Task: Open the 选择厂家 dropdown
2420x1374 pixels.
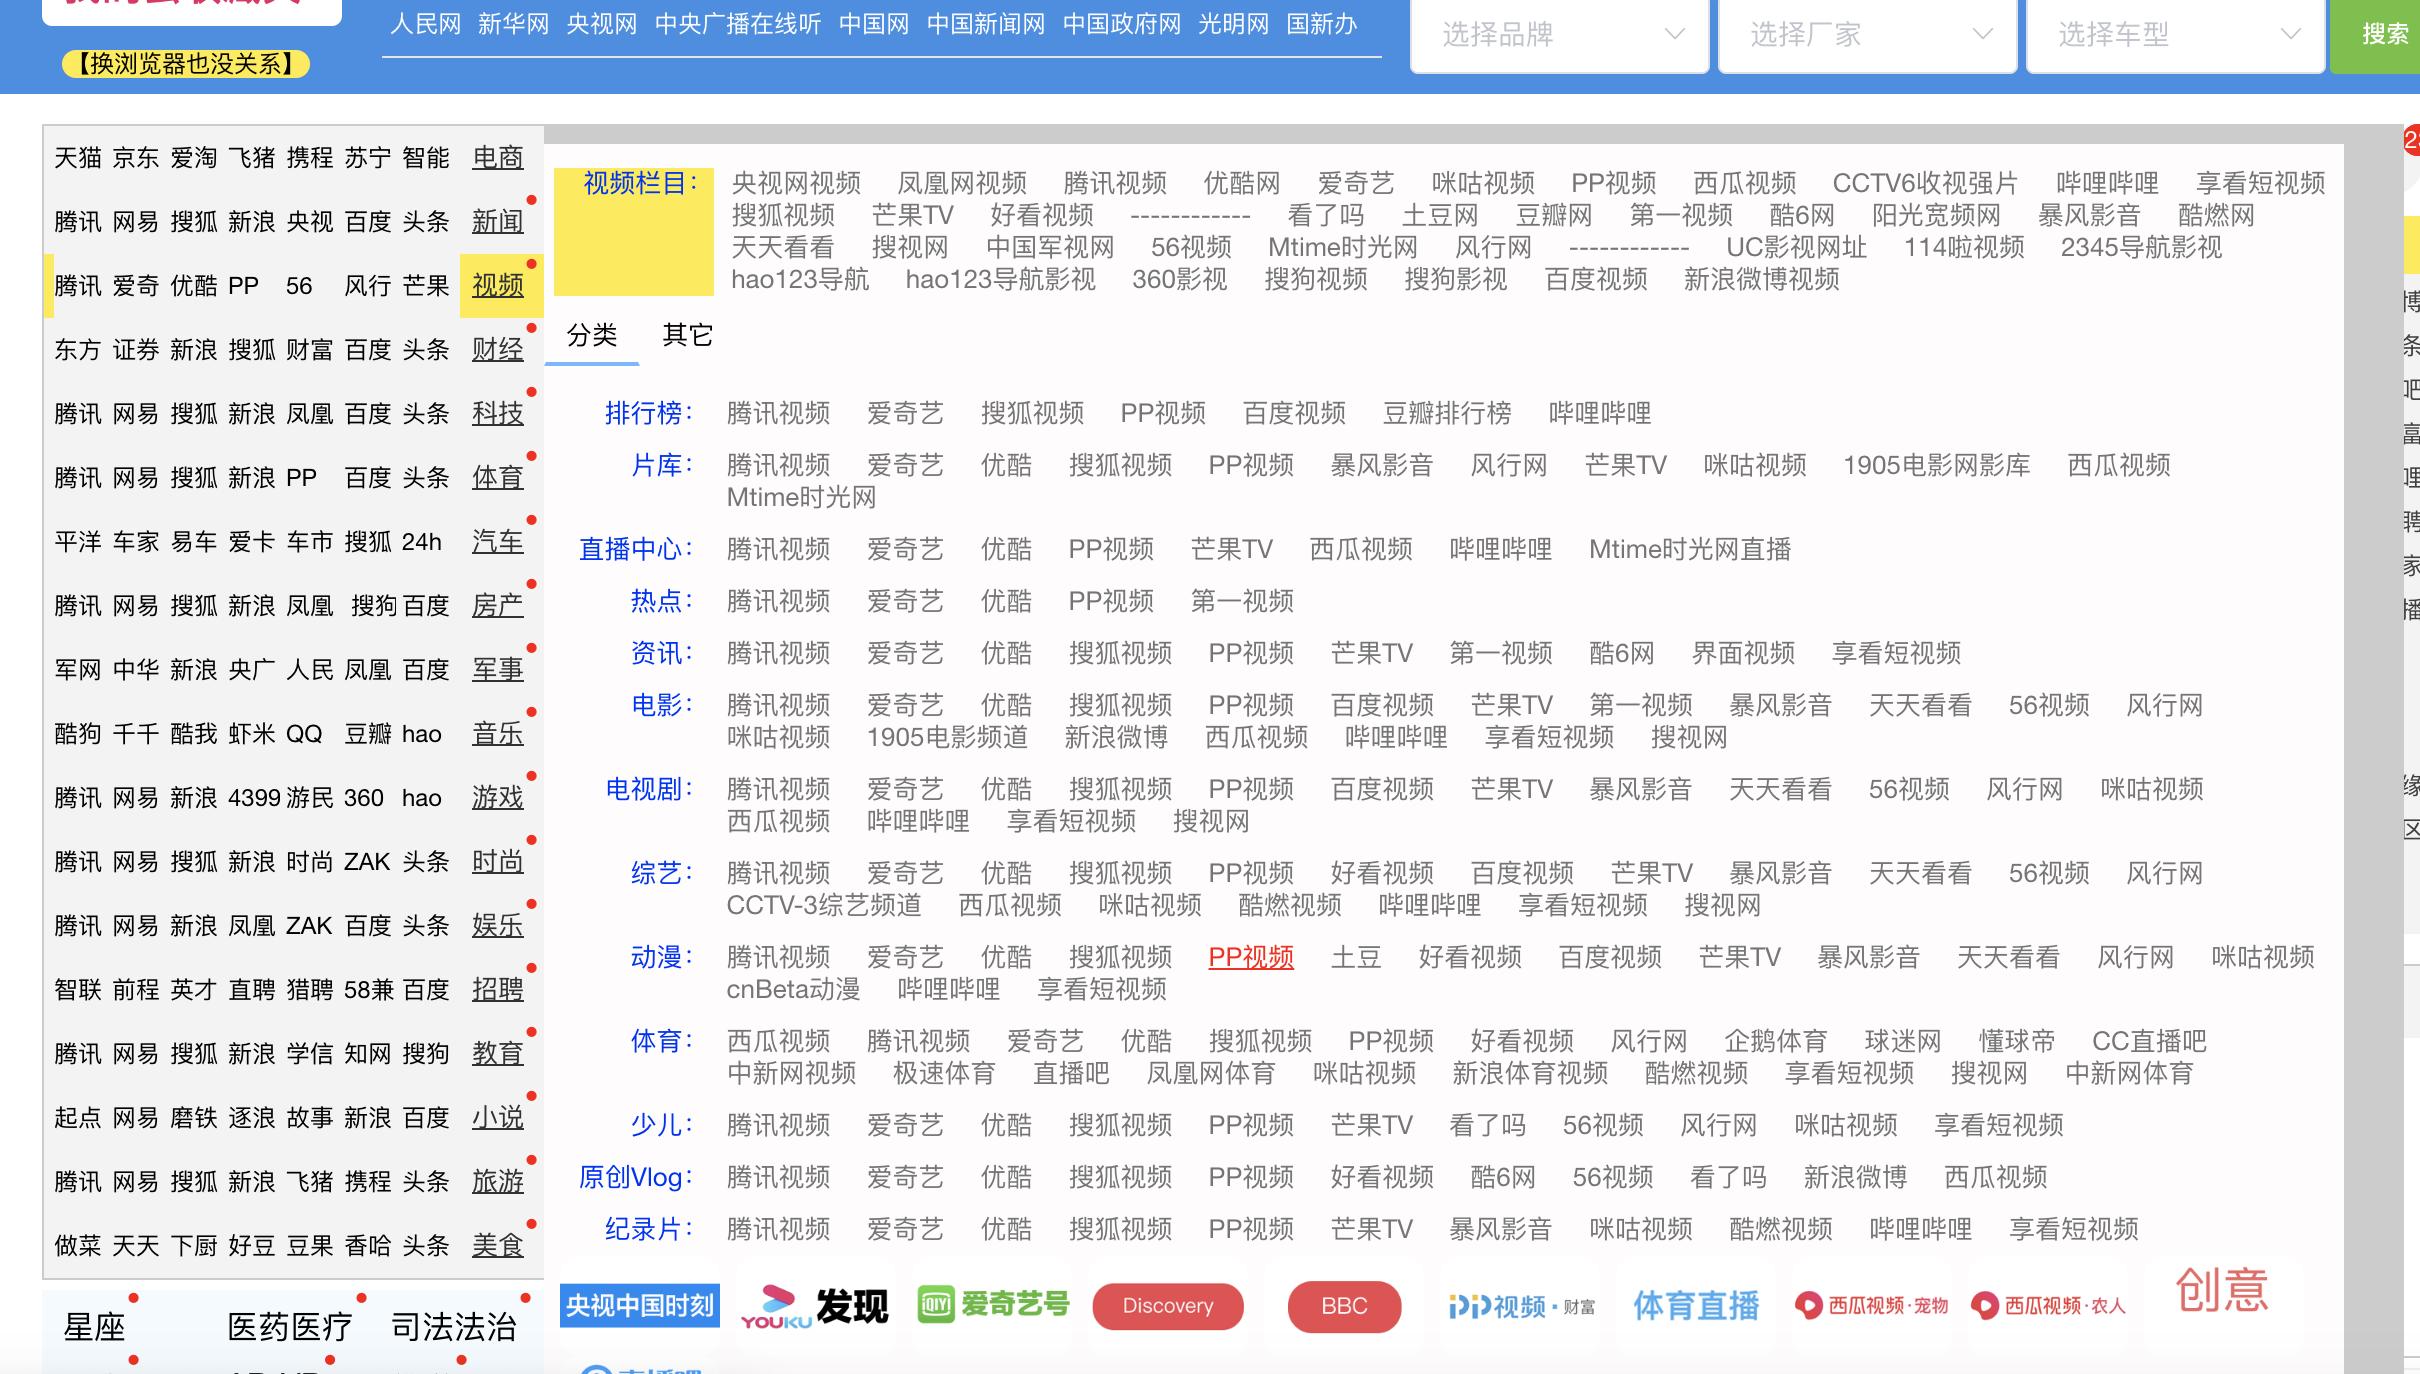Action: [1866, 35]
